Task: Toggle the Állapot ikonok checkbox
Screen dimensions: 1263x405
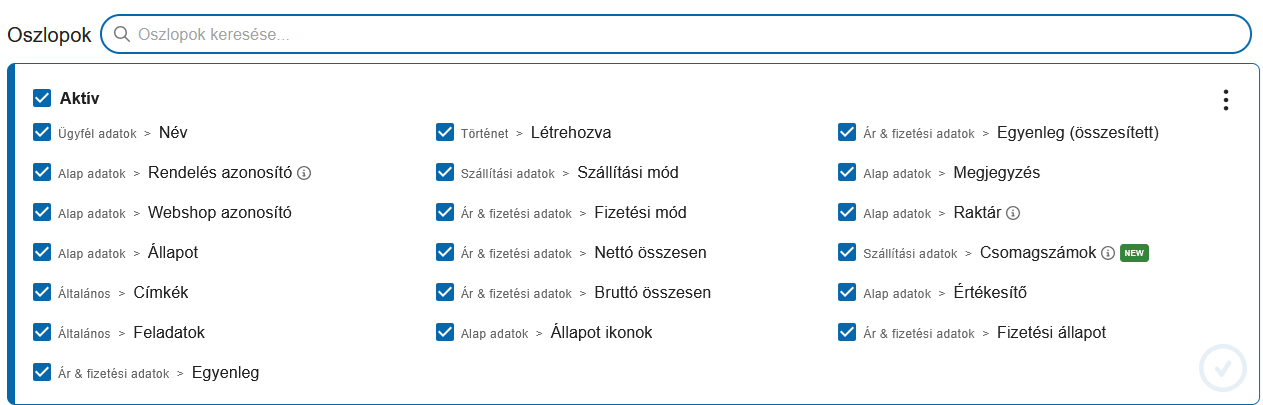Action: pos(445,332)
